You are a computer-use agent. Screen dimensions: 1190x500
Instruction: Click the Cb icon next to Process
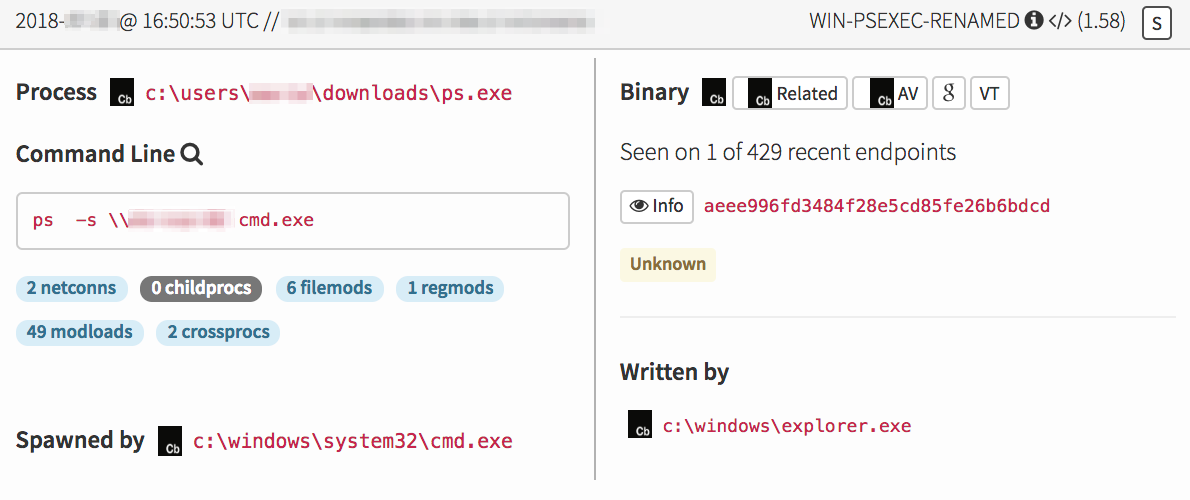point(122,93)
